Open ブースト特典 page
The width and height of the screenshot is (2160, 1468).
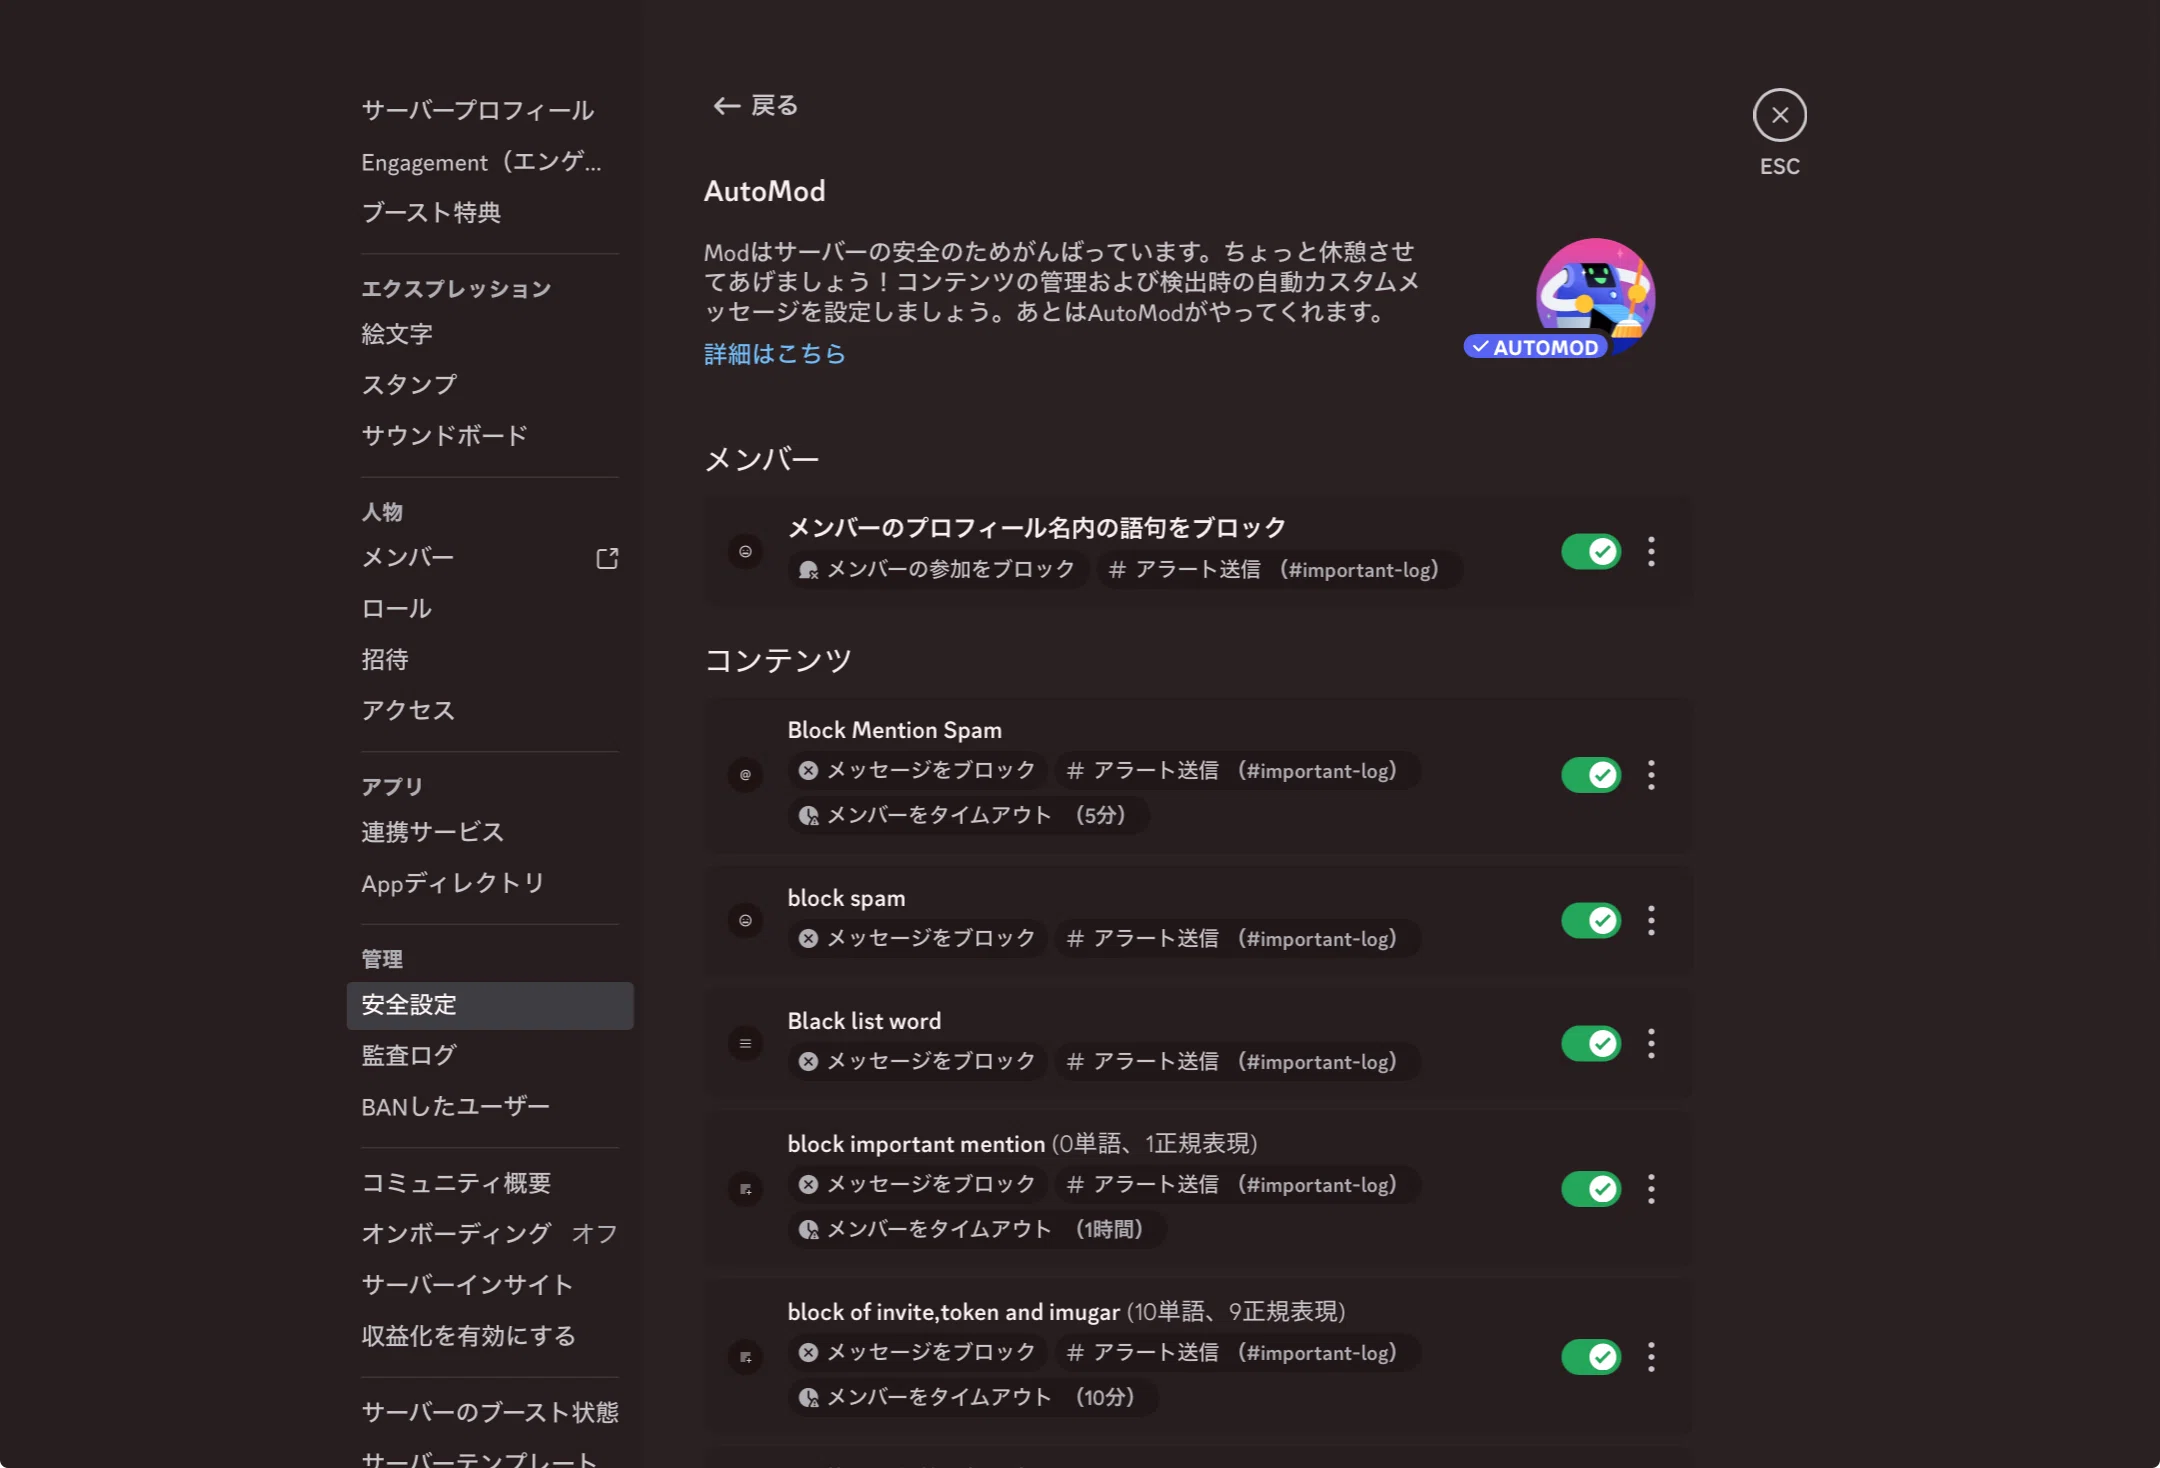click(490, 212)
